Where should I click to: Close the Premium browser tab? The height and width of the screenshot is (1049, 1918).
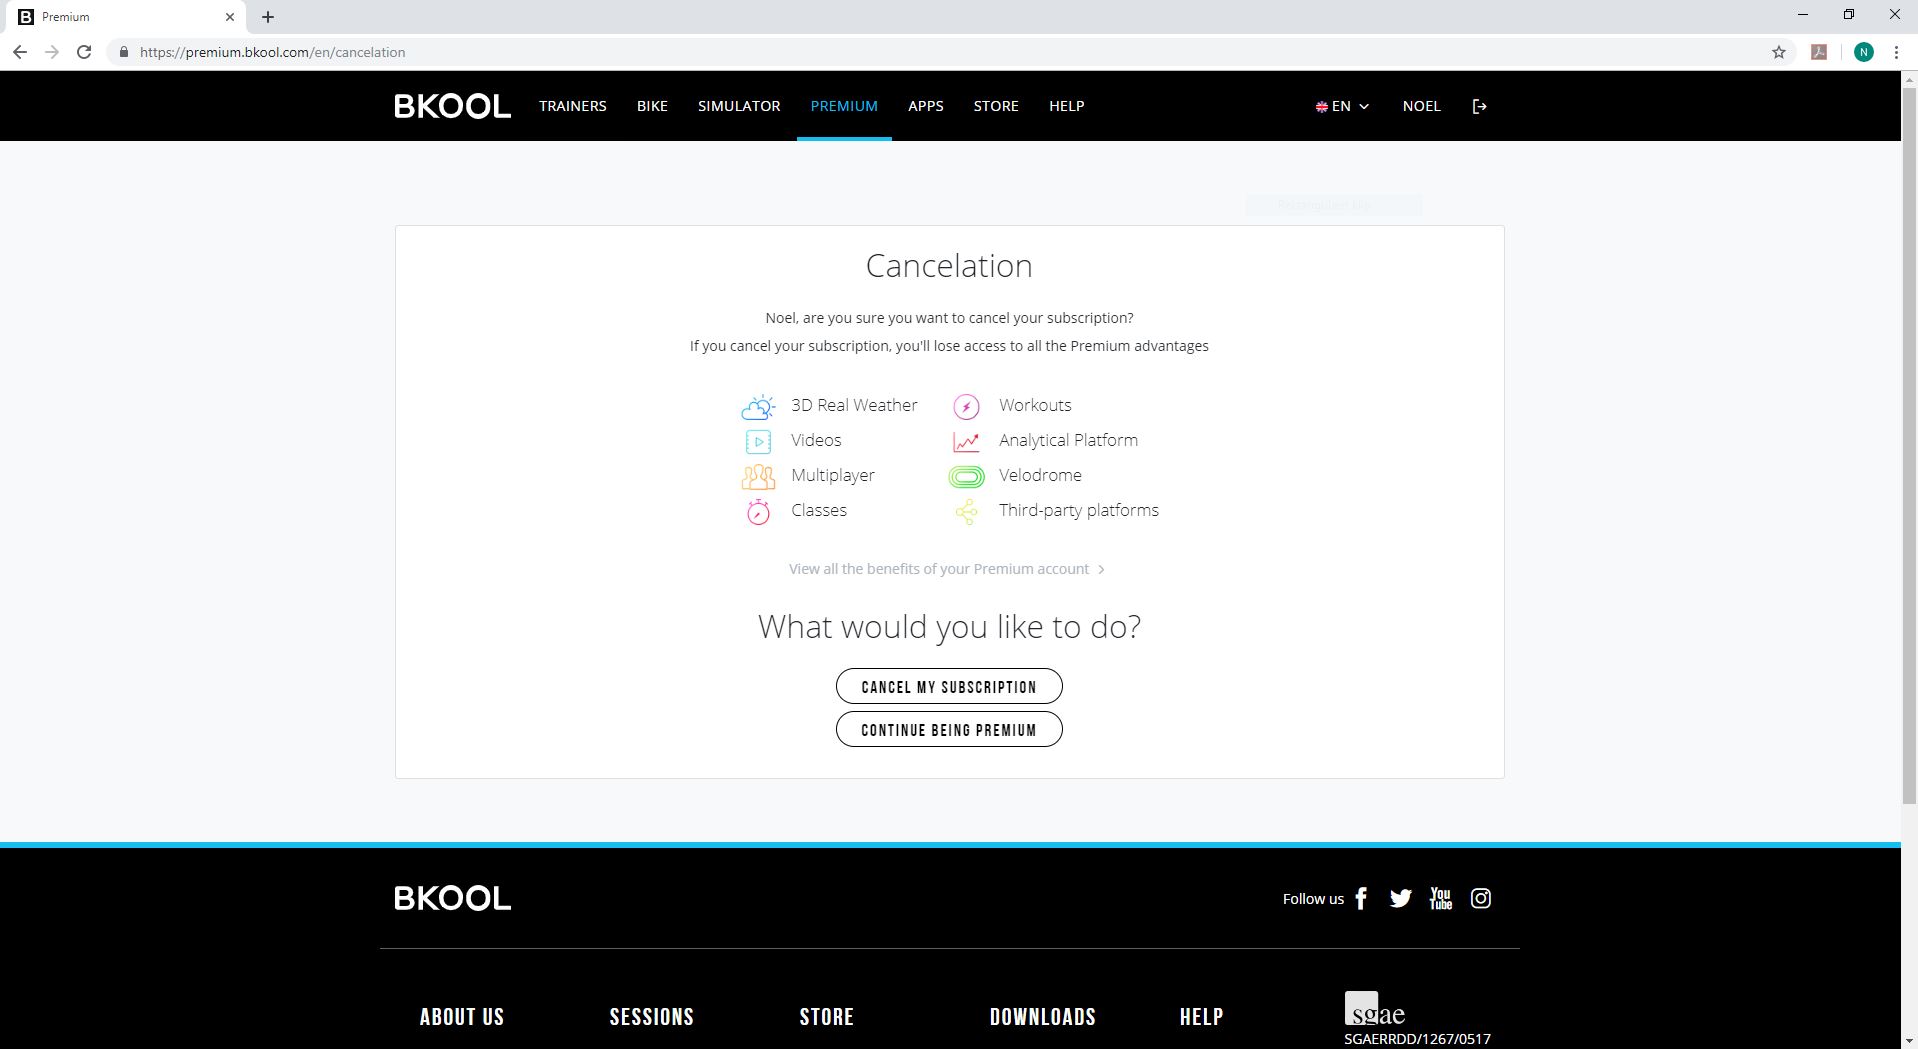229,17
